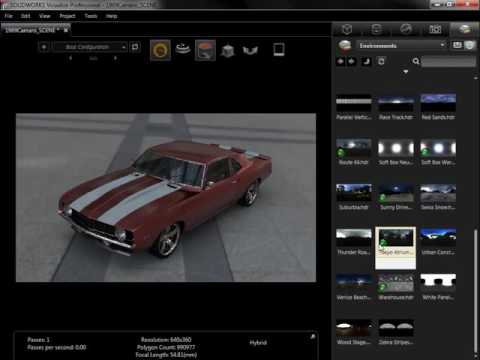Click the curved backdrop icon in toolbar
Viewport: 480px width, 360px height.
point(250,50)
